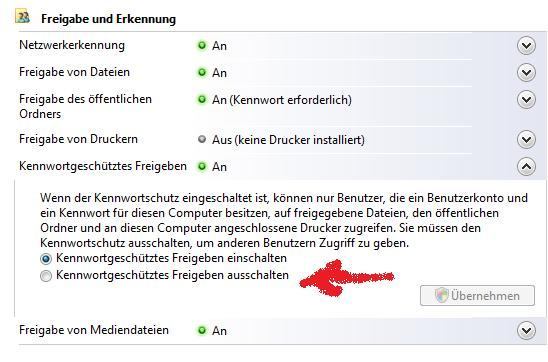Expand Freigabe des öffentlichen Ordners options
Viewport: 548px width, 362px height.
tap(526, 100)
